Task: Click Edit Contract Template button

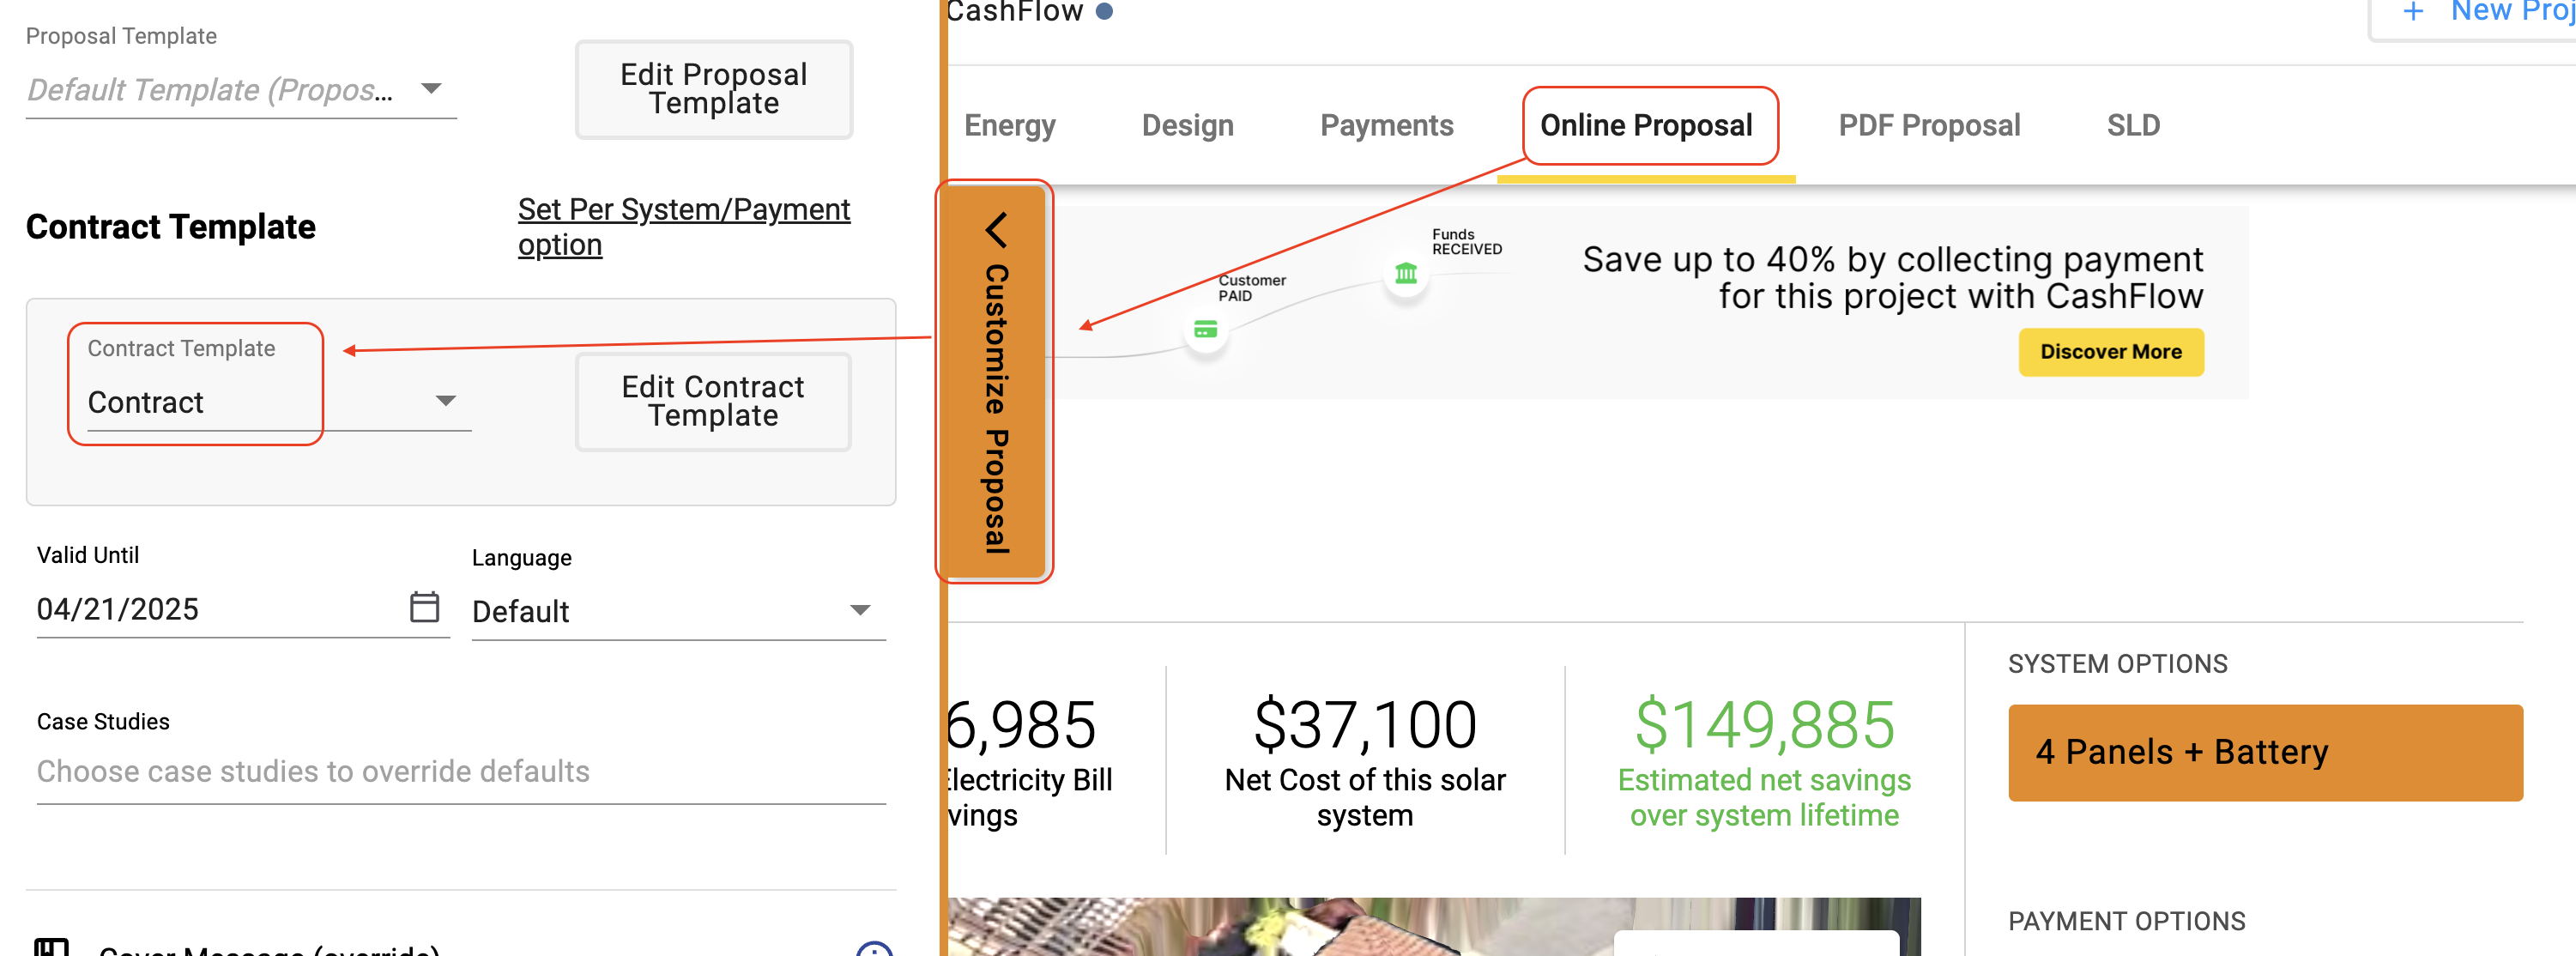Action: tap(712, 401)
